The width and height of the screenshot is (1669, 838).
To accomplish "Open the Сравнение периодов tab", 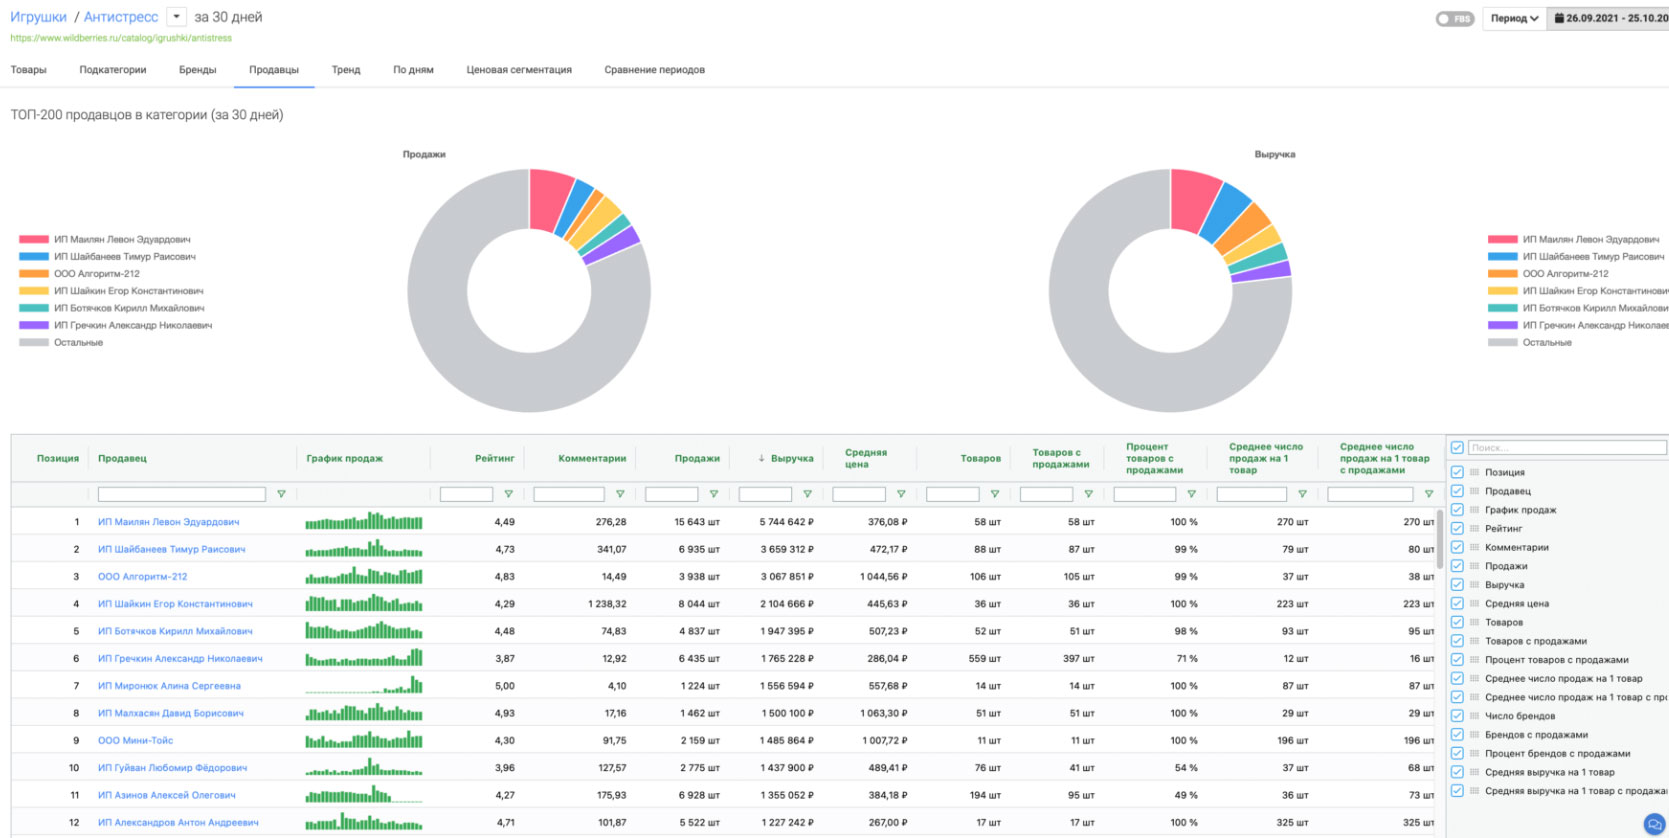I will click(654, 70).
